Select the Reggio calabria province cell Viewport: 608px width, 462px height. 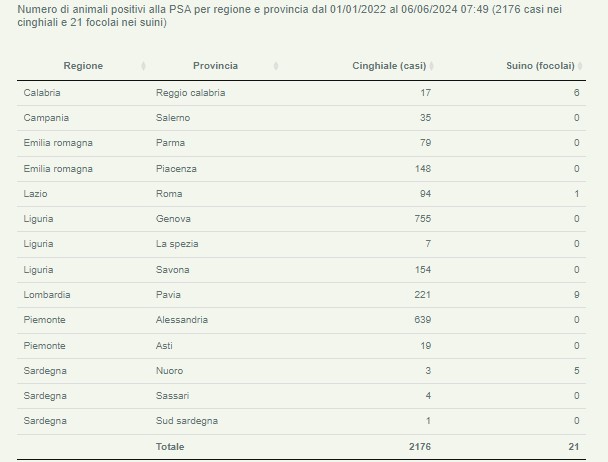click(190, 93)
